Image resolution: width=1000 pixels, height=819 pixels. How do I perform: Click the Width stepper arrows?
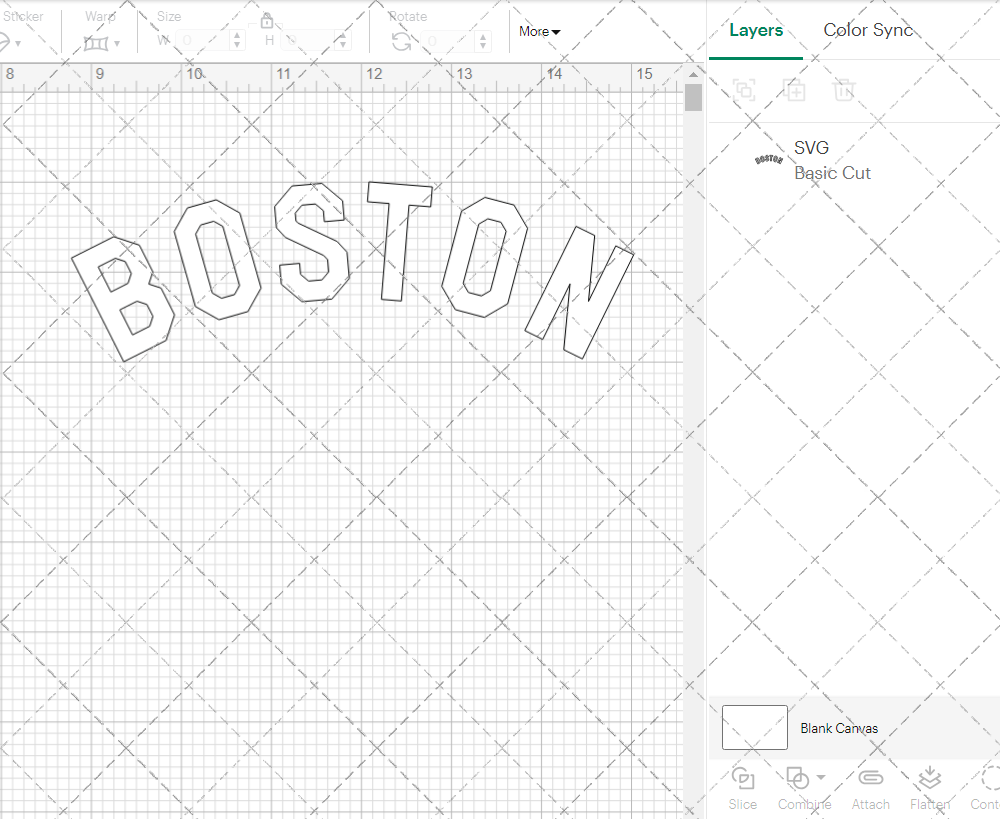(237, 41)
